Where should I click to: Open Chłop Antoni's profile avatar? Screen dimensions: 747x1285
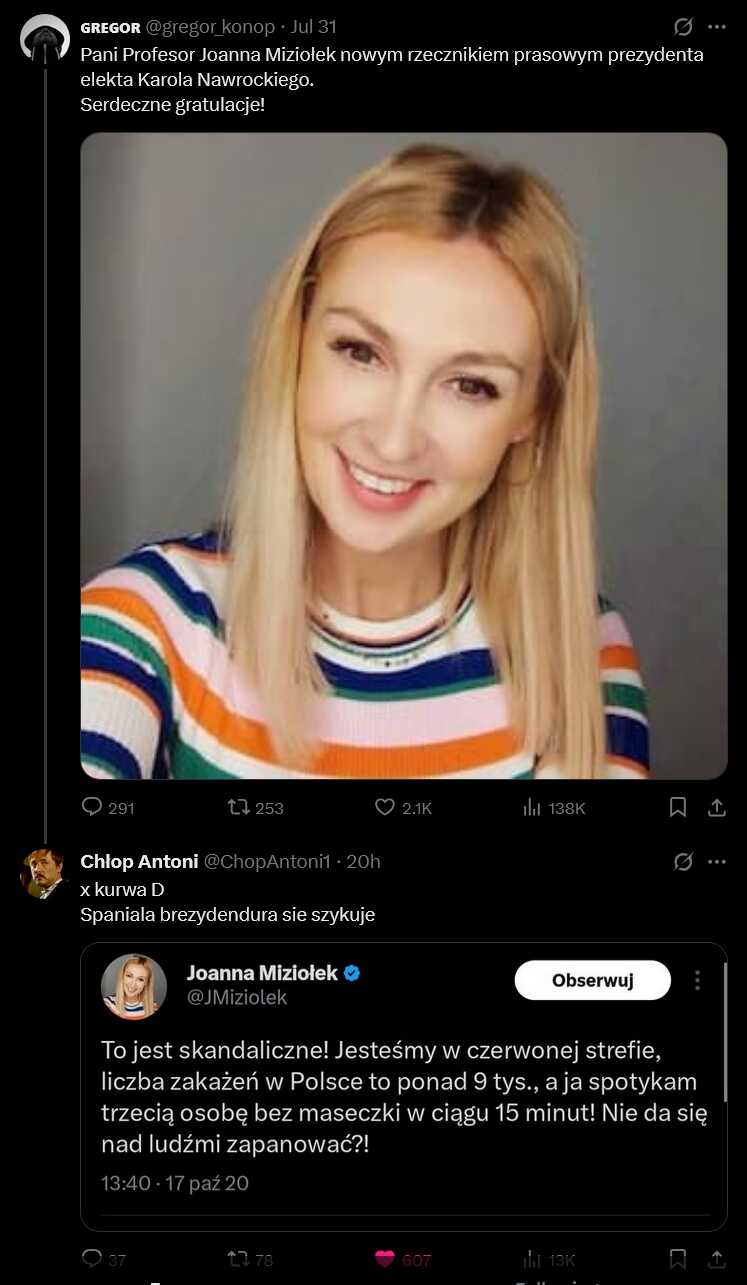44,874
